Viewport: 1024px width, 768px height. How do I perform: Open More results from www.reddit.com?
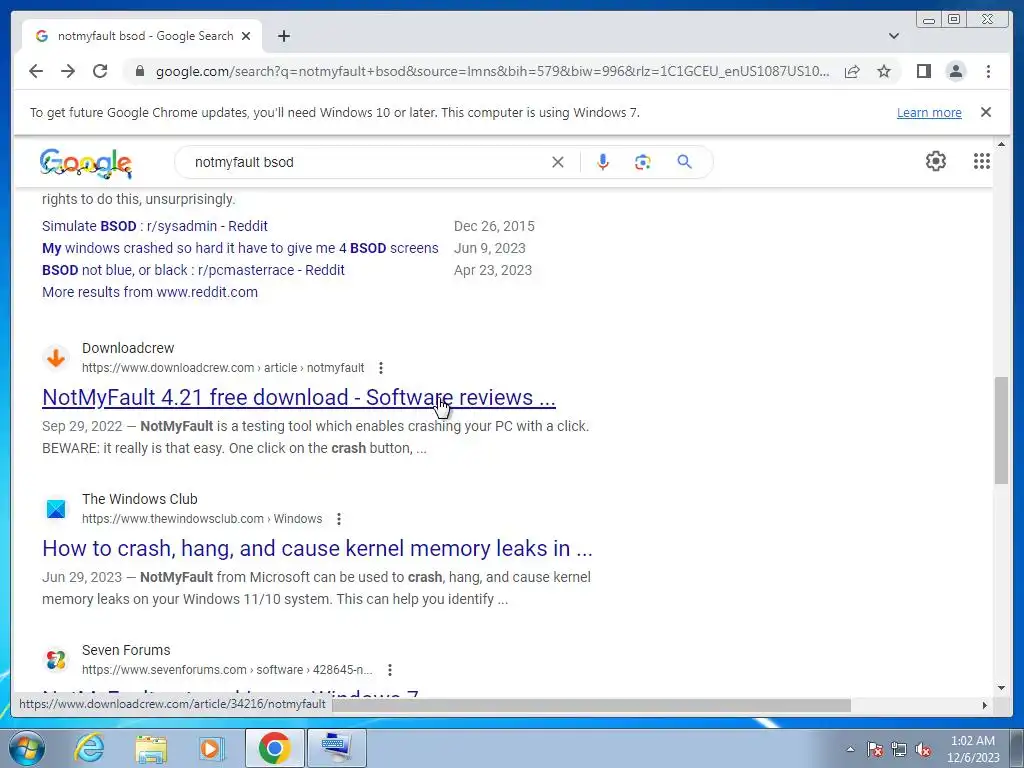tap(150, 292)
